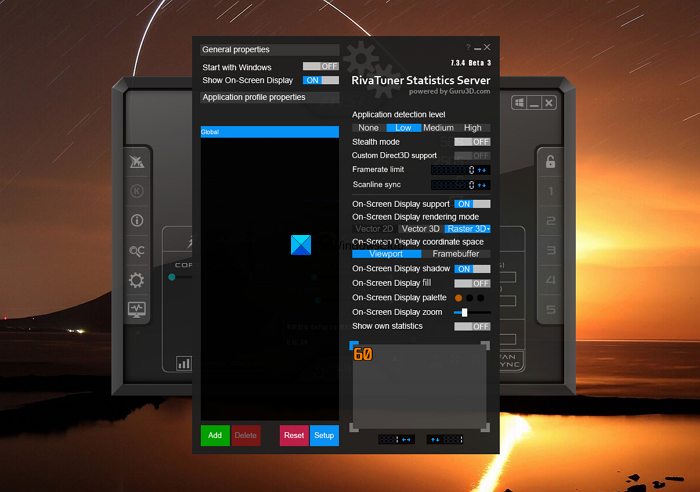Click bottom-right corner marker of OSD preview
Screen dimensions: 700x492
click(x=485, y=428)
